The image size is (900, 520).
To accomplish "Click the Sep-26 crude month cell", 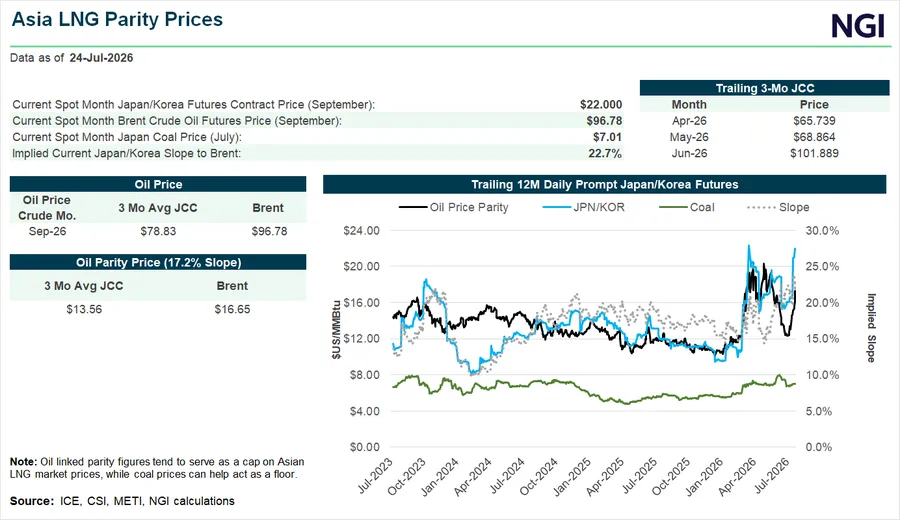I will coord(47,231).
